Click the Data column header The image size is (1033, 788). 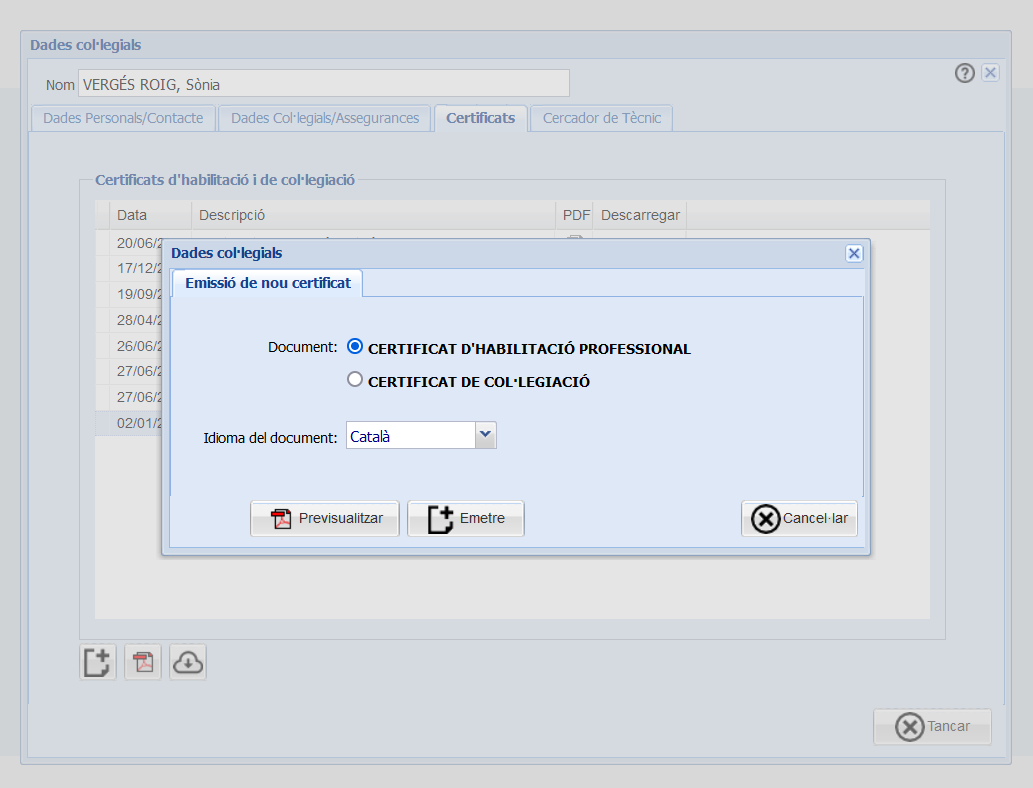pyautogui.click(x=150, y=215)
